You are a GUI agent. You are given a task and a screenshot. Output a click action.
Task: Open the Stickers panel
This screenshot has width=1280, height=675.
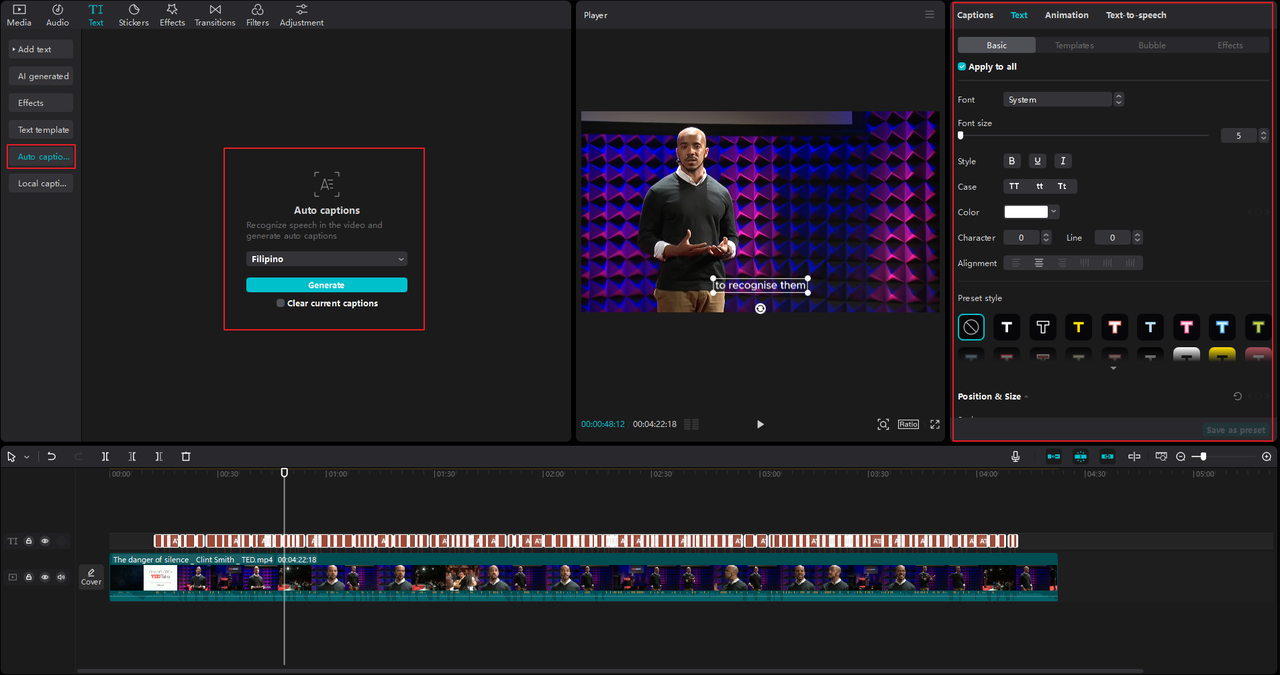coord(133,15)
